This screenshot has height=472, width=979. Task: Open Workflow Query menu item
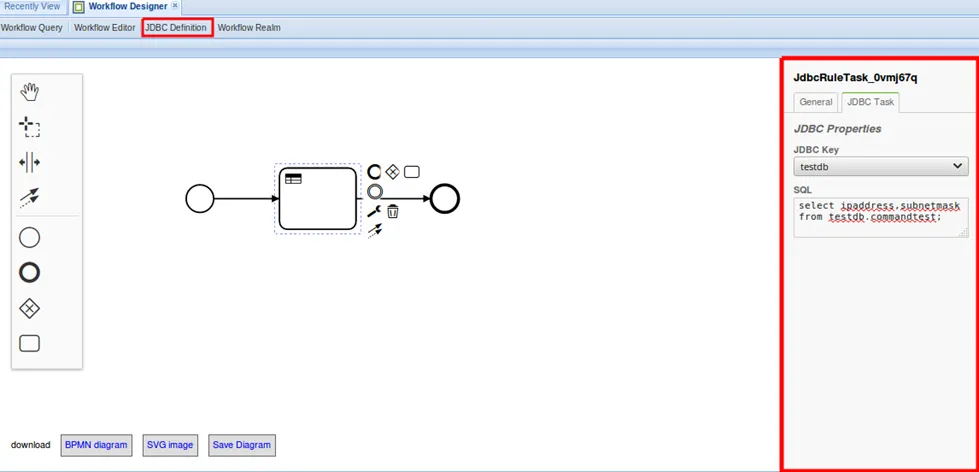coord(32,27)
